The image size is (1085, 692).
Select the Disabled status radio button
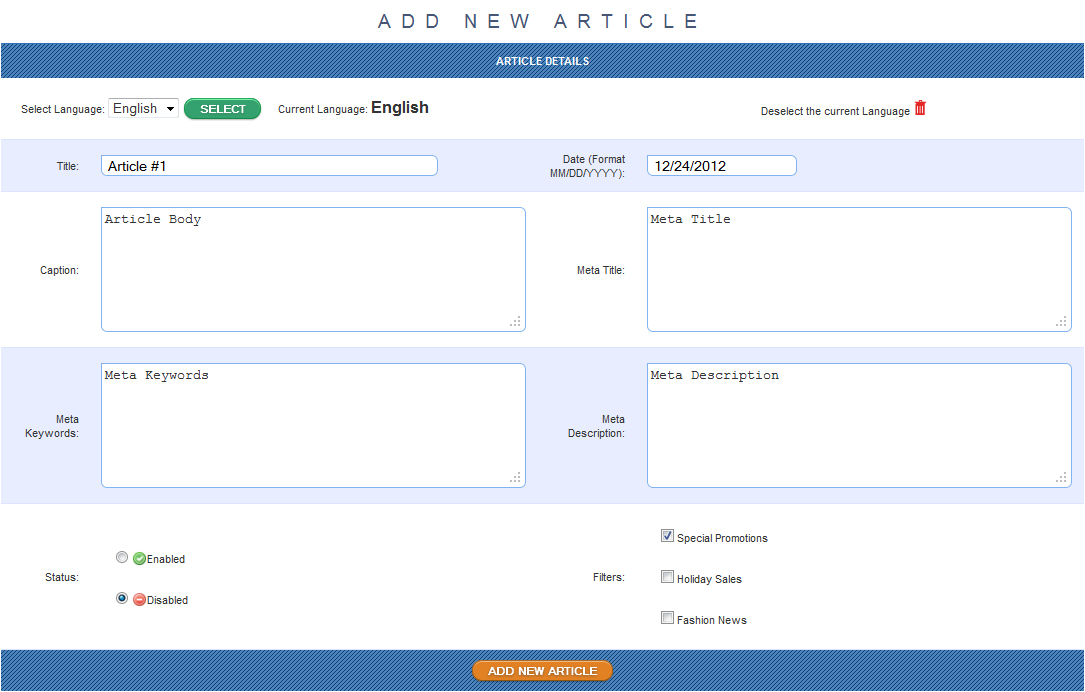pos(122,599)
